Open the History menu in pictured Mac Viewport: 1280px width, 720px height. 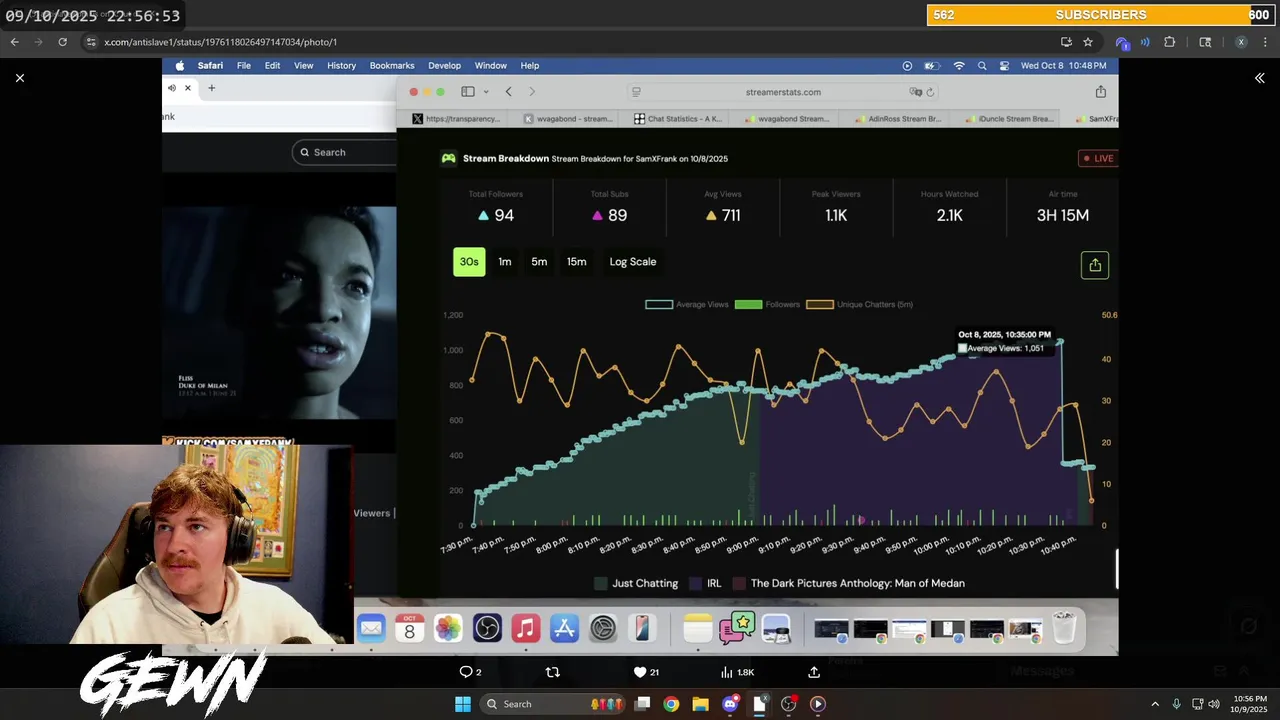(x=341, y=66)
